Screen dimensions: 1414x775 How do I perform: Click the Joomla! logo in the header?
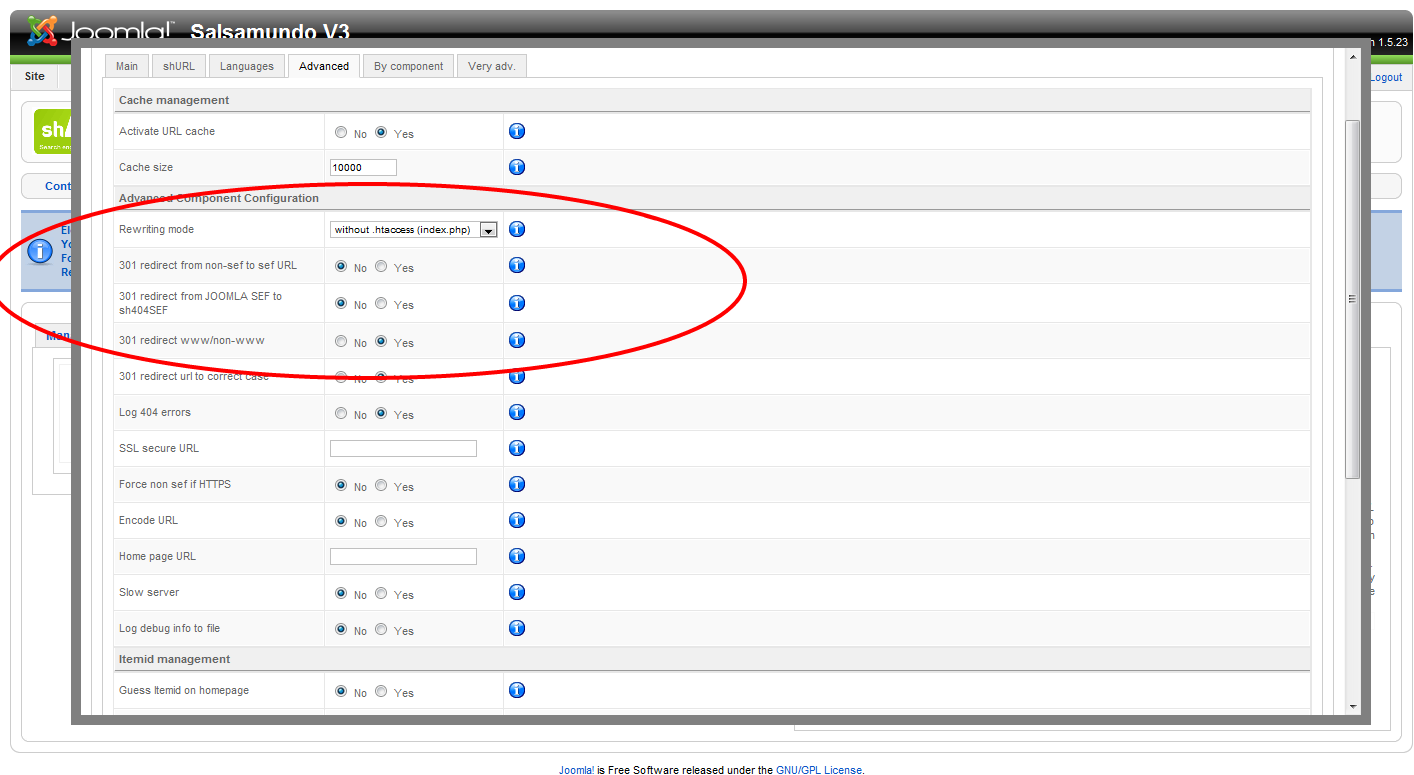pyautogui.click(x=100, y=31)
